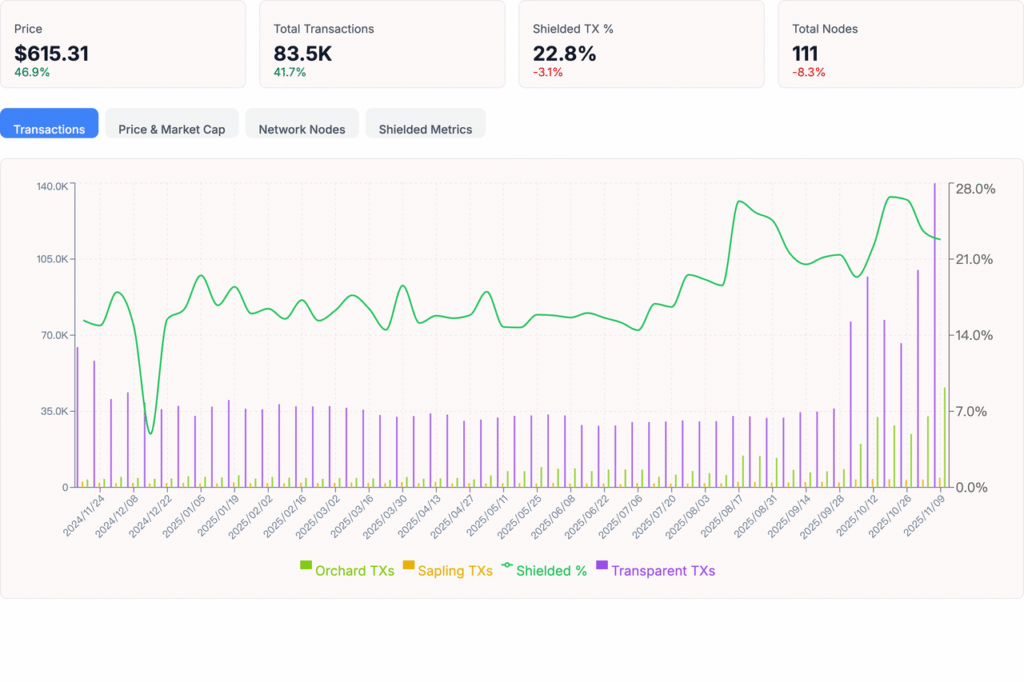Image resolution: width=1024 pixels, height=682 pixels.
Task: Click the green Orchard TXs color square
Action: tap(306, 567)
